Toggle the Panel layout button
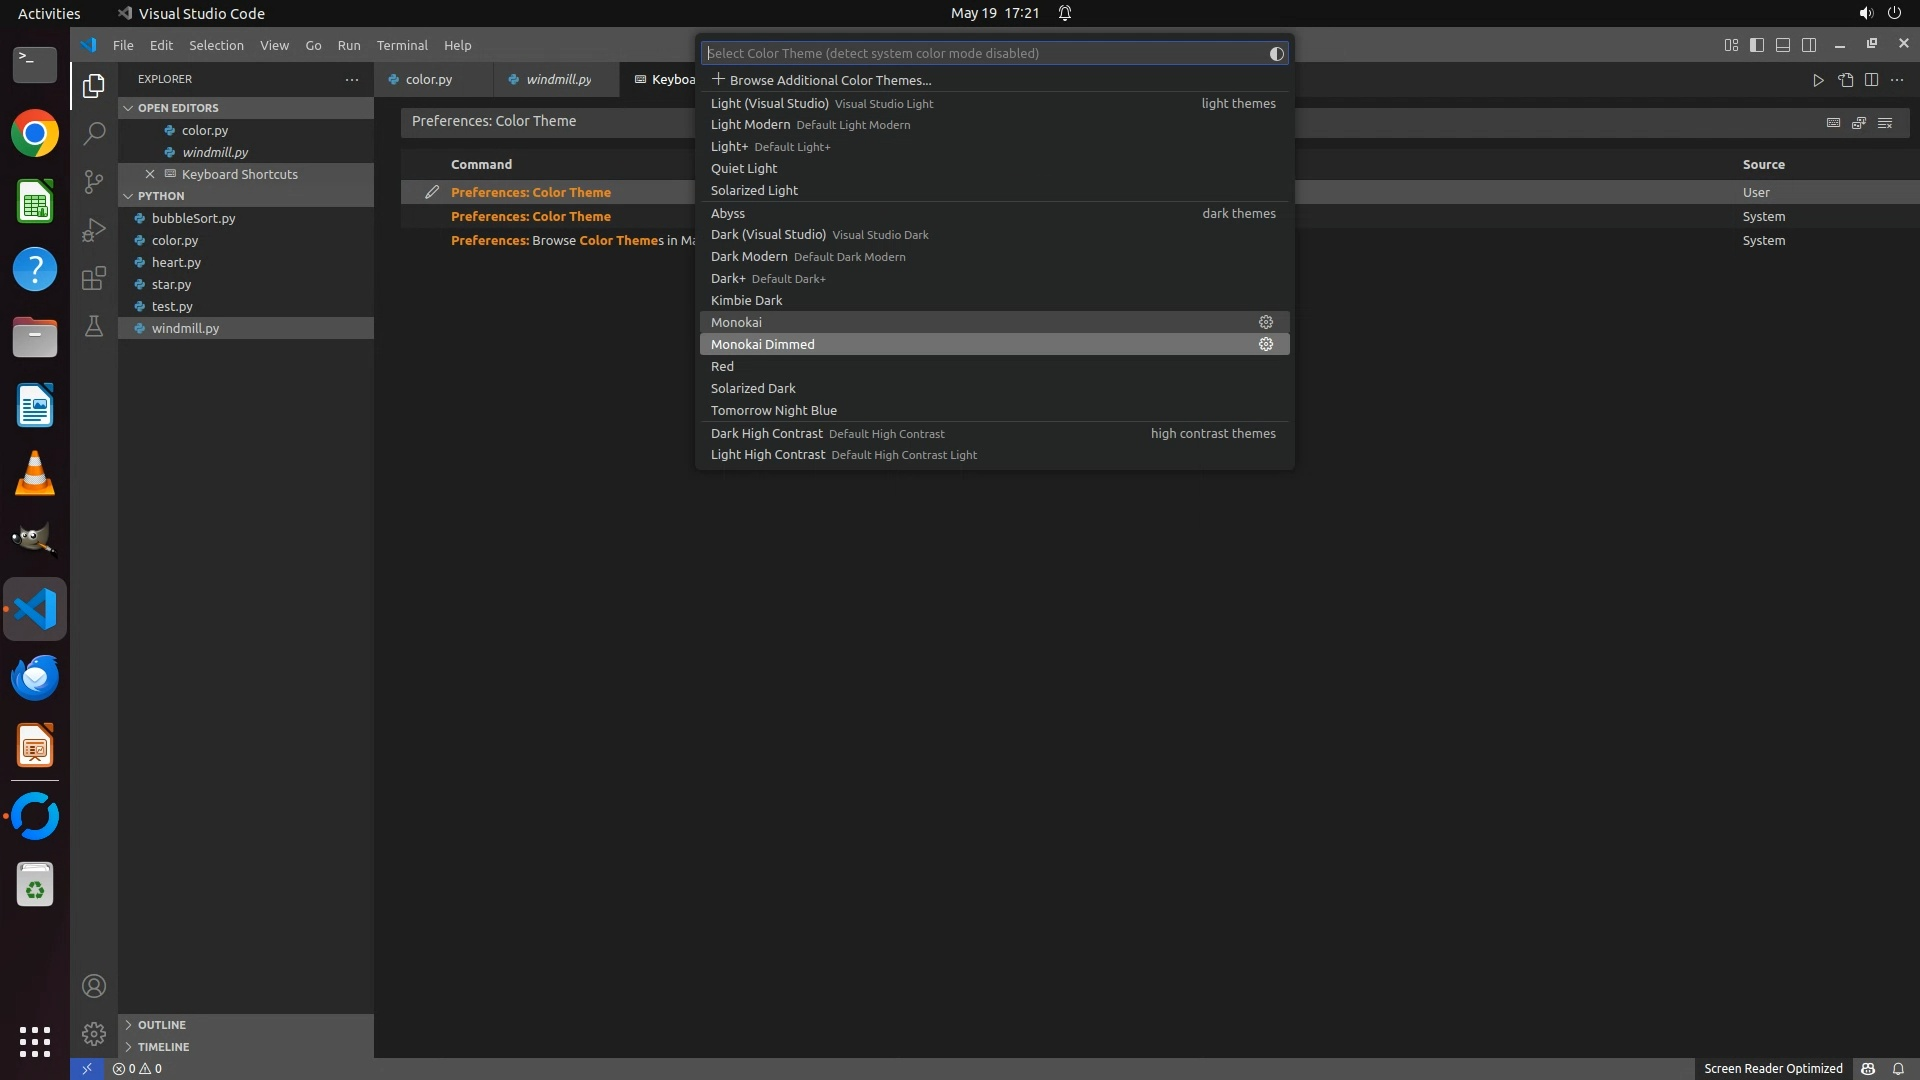Image resolution: width=1920 pixels, height=1080 pixels. [x=1783, y=45]
